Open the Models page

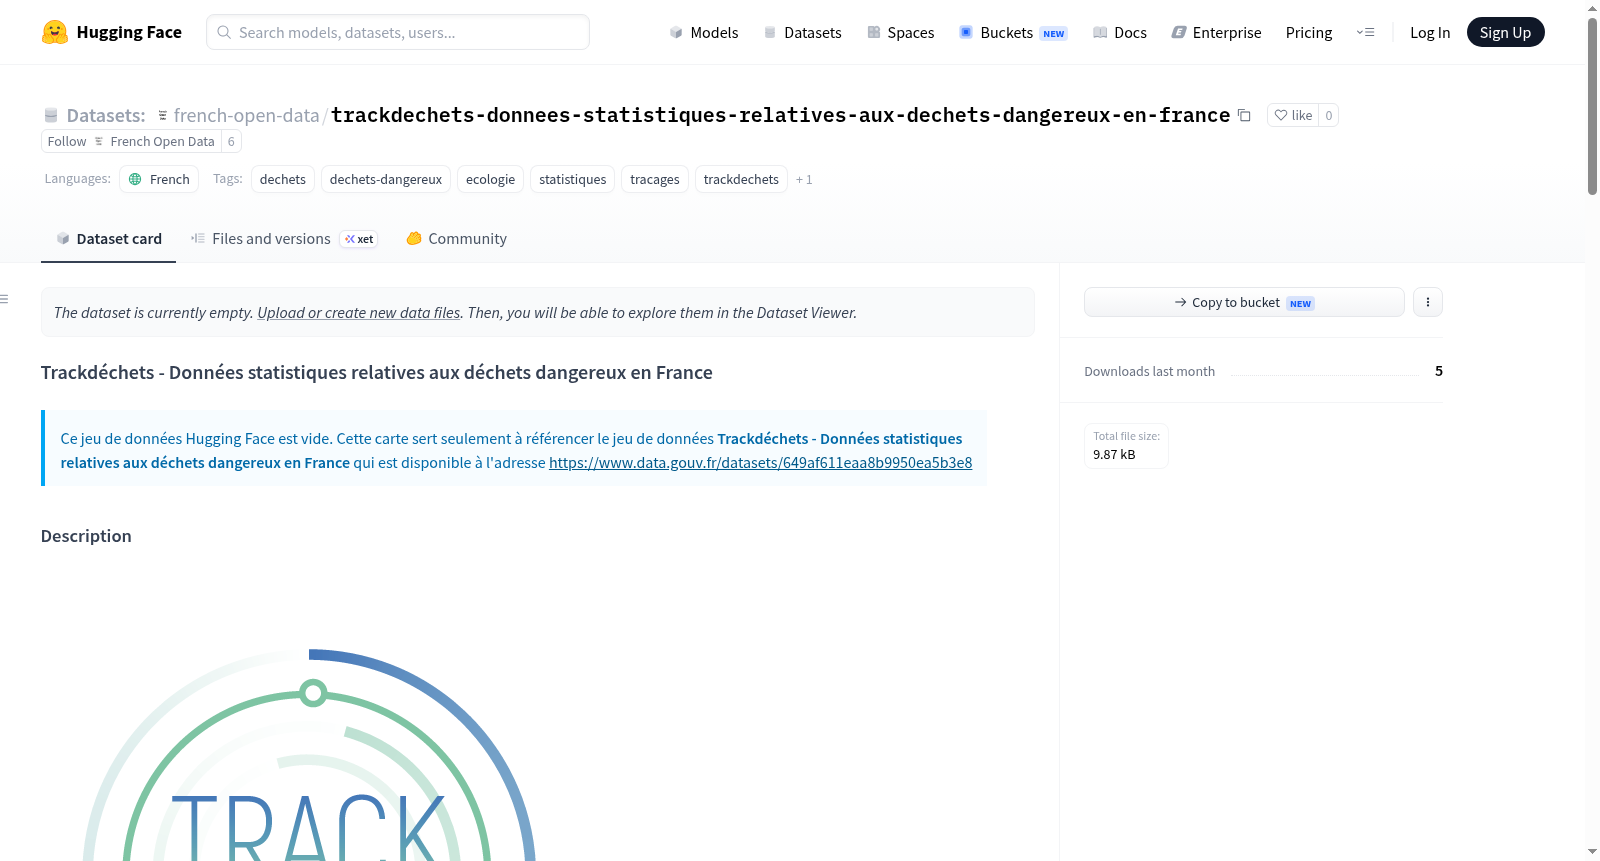point(704,32)
